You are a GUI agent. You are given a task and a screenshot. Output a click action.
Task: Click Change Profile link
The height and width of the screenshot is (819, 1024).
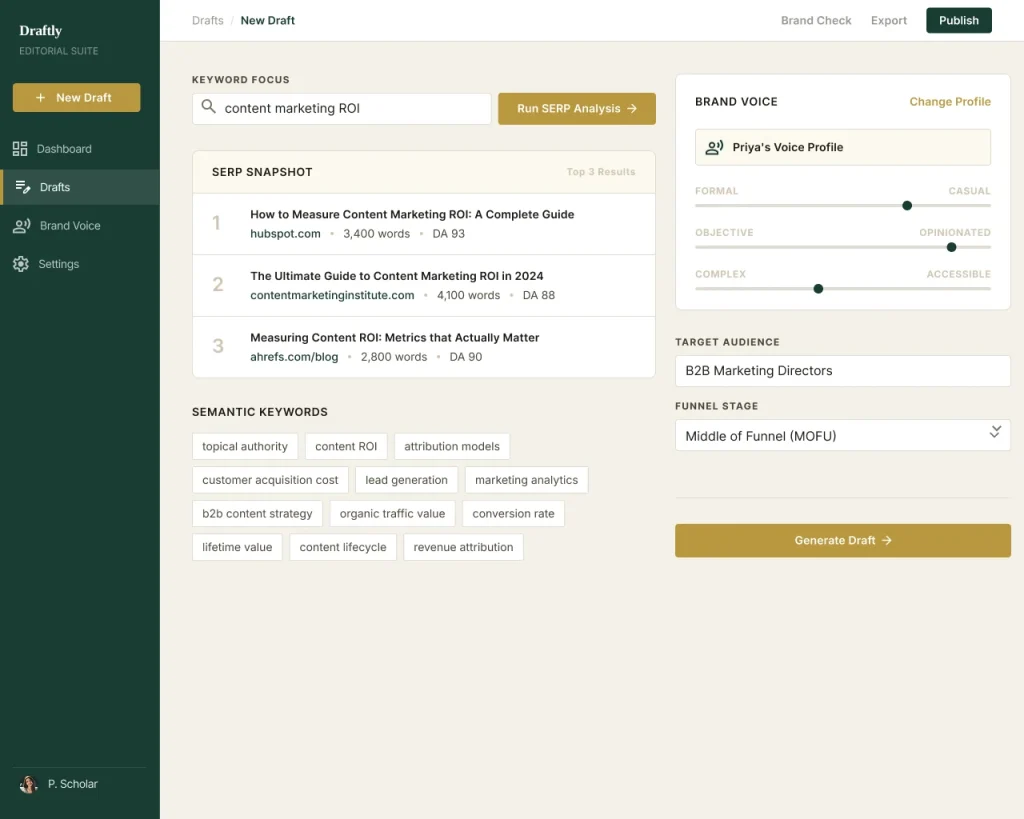[x=950, y=101]
